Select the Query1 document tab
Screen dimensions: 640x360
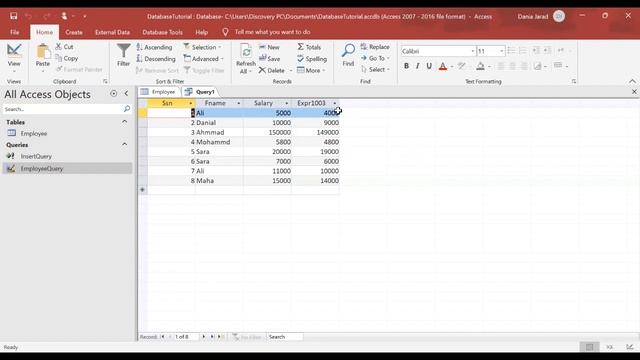[200, 92]
